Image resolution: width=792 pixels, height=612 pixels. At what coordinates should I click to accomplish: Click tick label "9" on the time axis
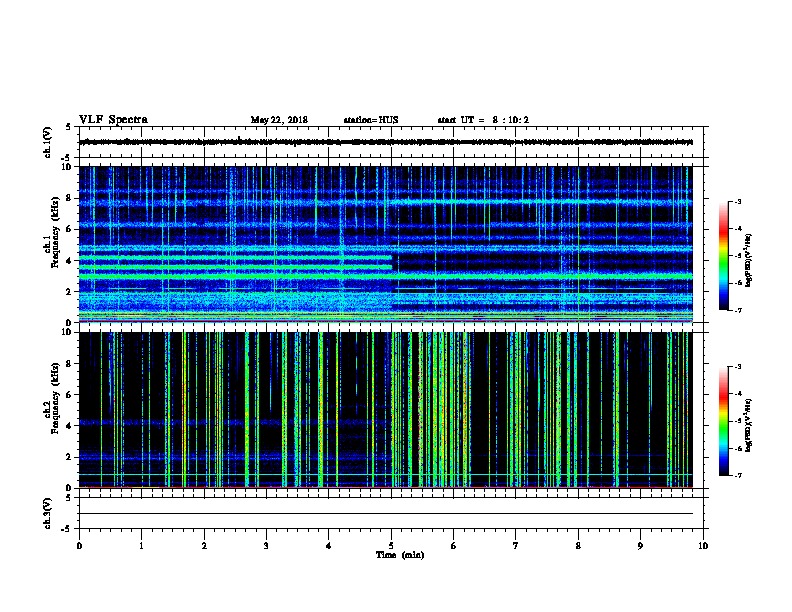point(640,546)
